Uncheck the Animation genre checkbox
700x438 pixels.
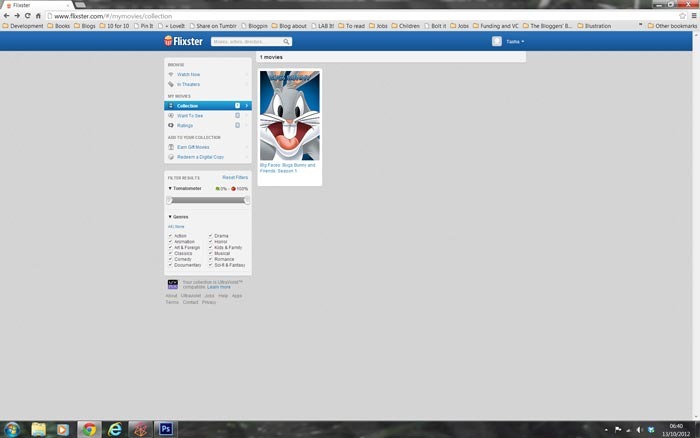point(170,241)
